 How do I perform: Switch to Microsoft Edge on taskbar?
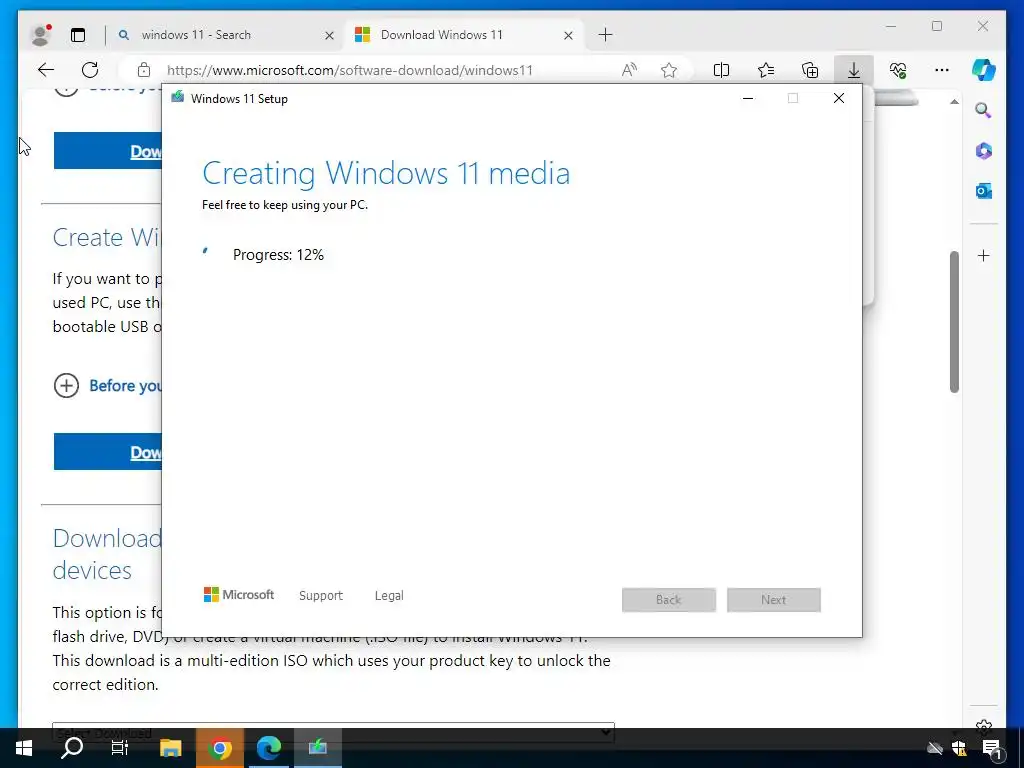[x=268, y=748]
